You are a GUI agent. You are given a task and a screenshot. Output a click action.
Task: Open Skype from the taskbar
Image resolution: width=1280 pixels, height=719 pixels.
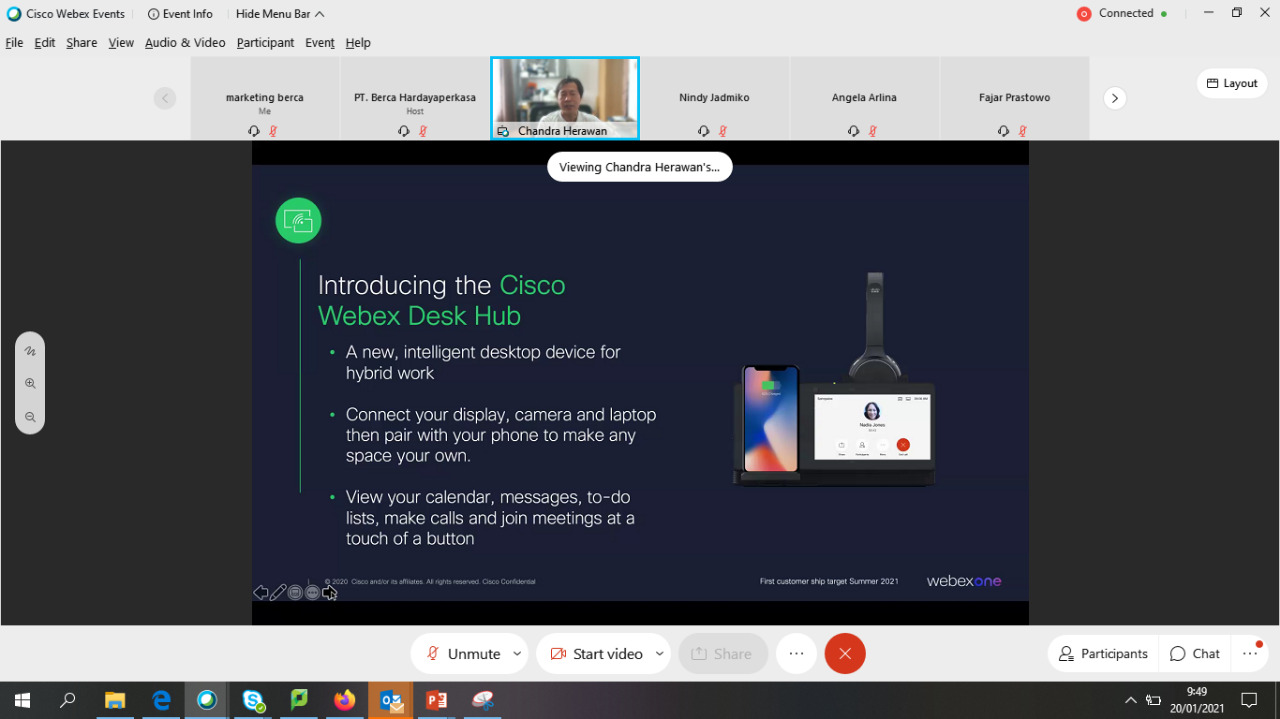click(x=253, y=700)
